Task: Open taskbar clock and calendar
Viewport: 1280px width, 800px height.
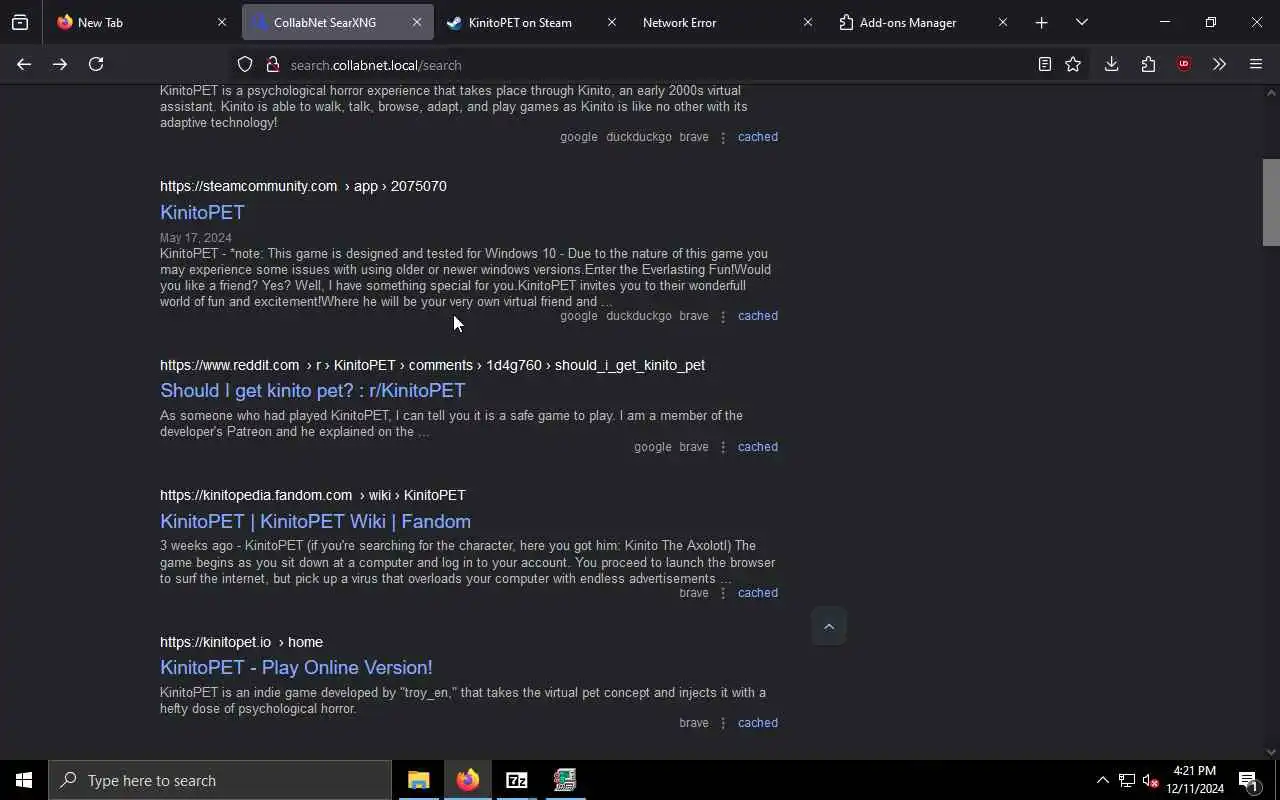Action: (x=1195, y=780)
